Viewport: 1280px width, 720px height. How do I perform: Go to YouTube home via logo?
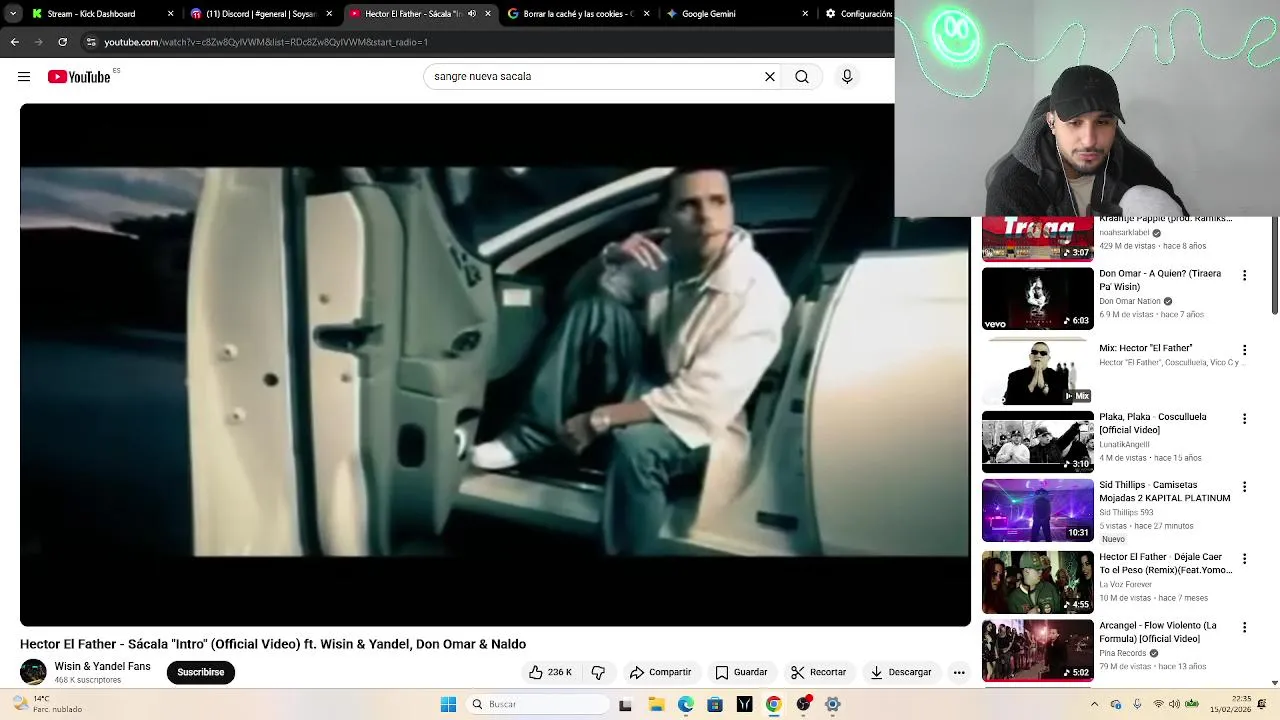coord(79,77)
